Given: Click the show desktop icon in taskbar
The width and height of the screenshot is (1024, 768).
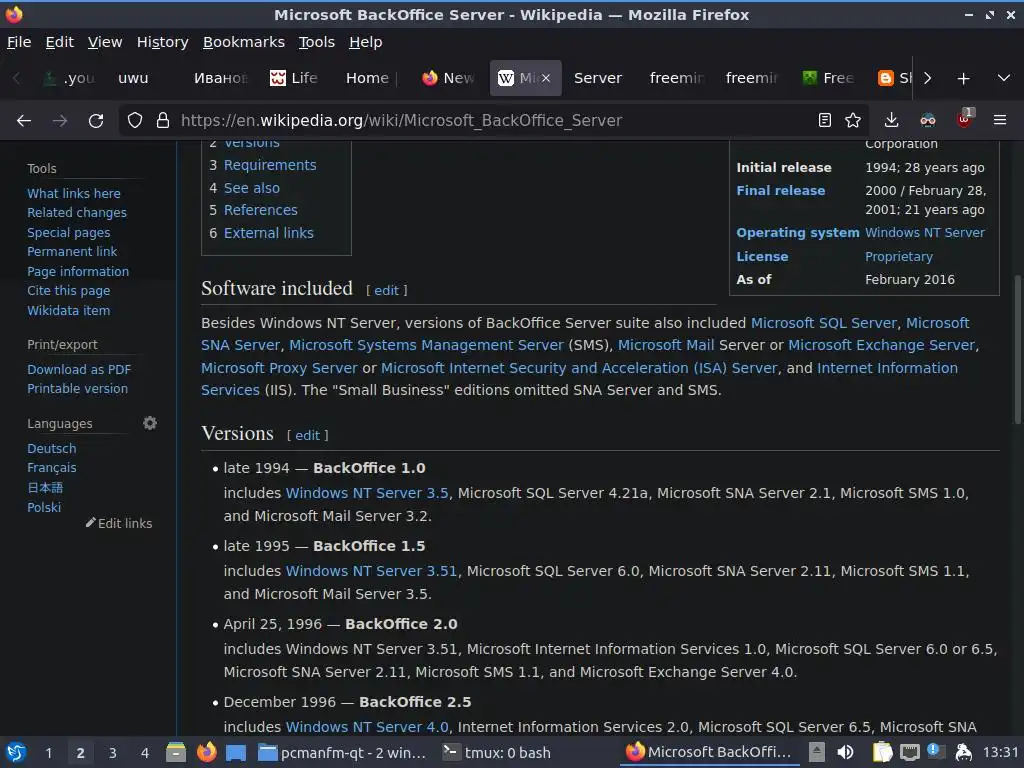Looking at the screenshot, I should [236, 753].
